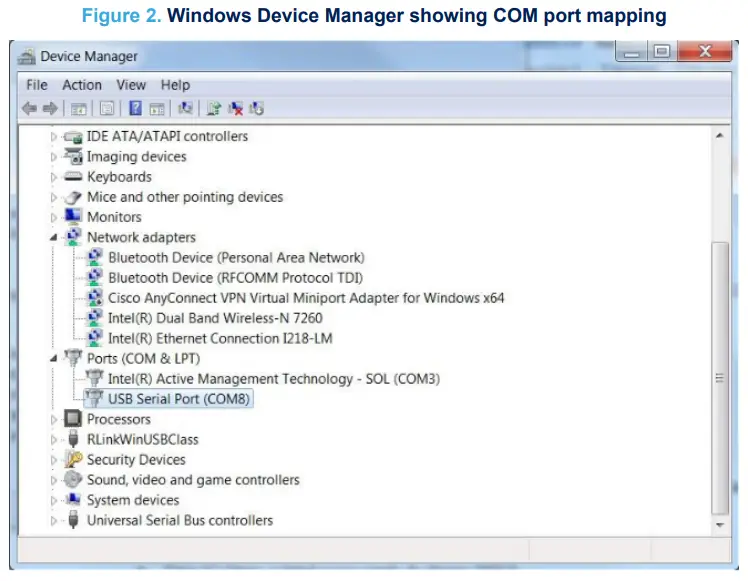Click the Forward arrow toolbar icon

coord(50,108)
